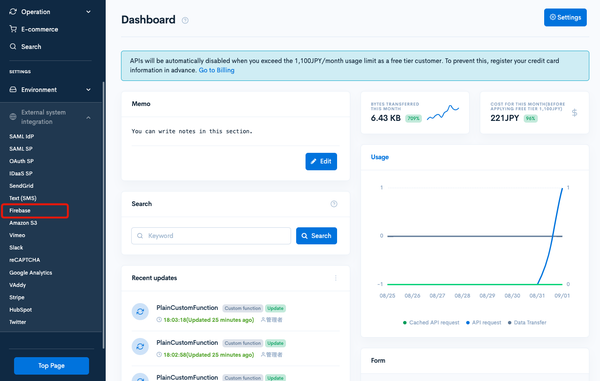Toggle API request legend item
The height and width of the screenshot is (381, 600).
click(x=483, y=322)
